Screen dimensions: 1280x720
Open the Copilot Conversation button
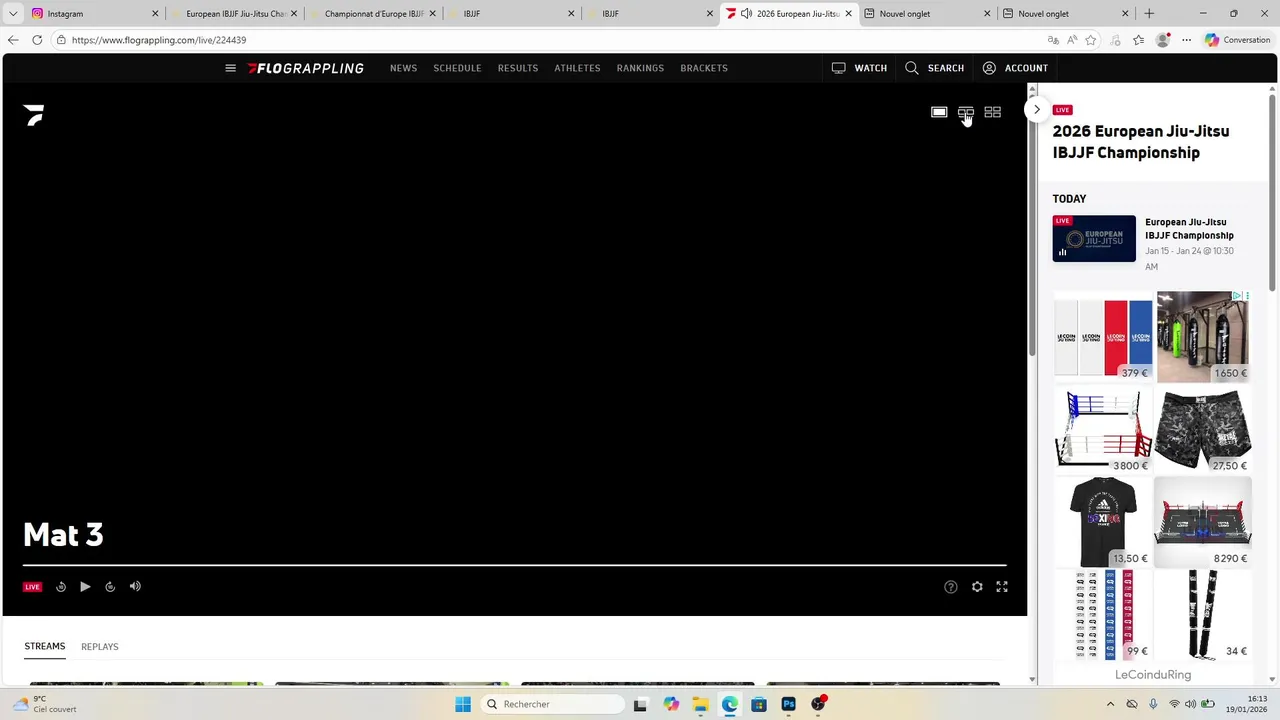[x=1238, y=40]
